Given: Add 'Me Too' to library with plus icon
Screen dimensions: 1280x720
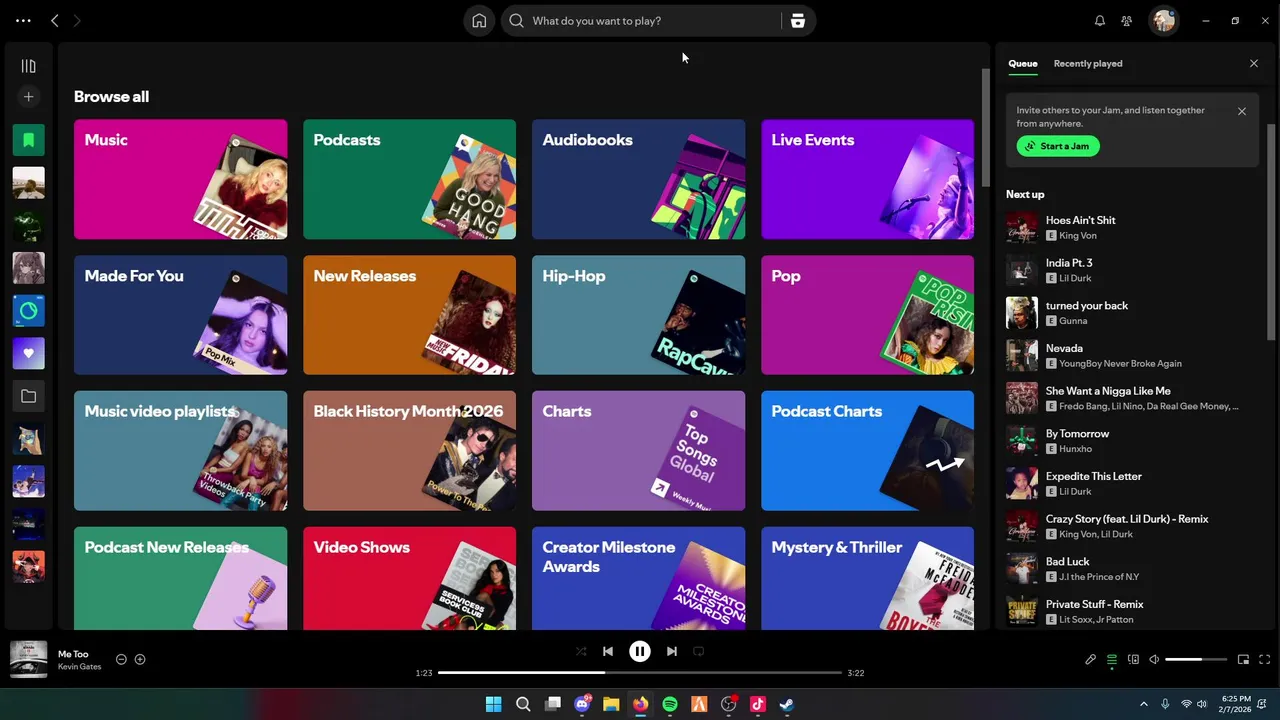Looking at the screenshot, I should pos(140,659).
